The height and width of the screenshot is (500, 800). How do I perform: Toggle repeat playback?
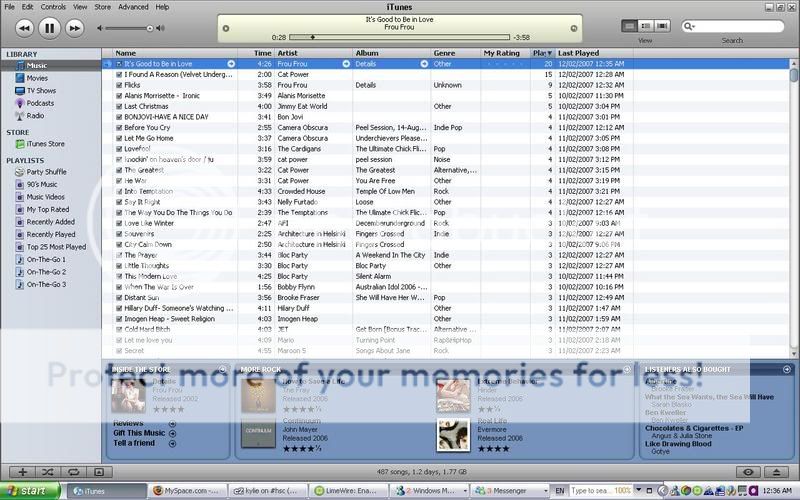point(73,472)
